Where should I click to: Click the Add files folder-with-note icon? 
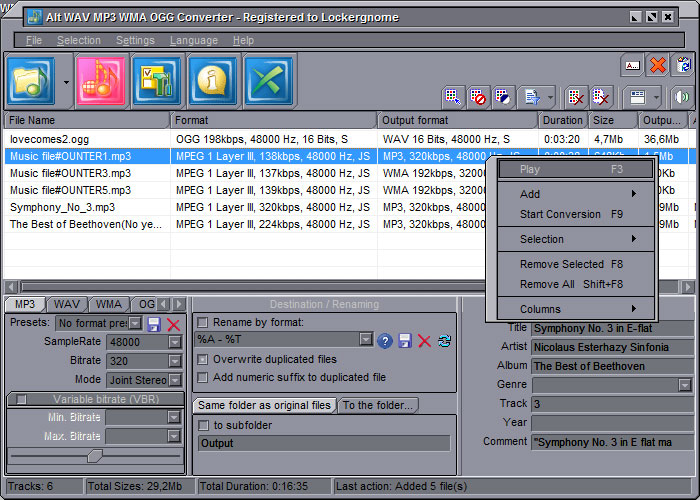(x=31, y=81)
